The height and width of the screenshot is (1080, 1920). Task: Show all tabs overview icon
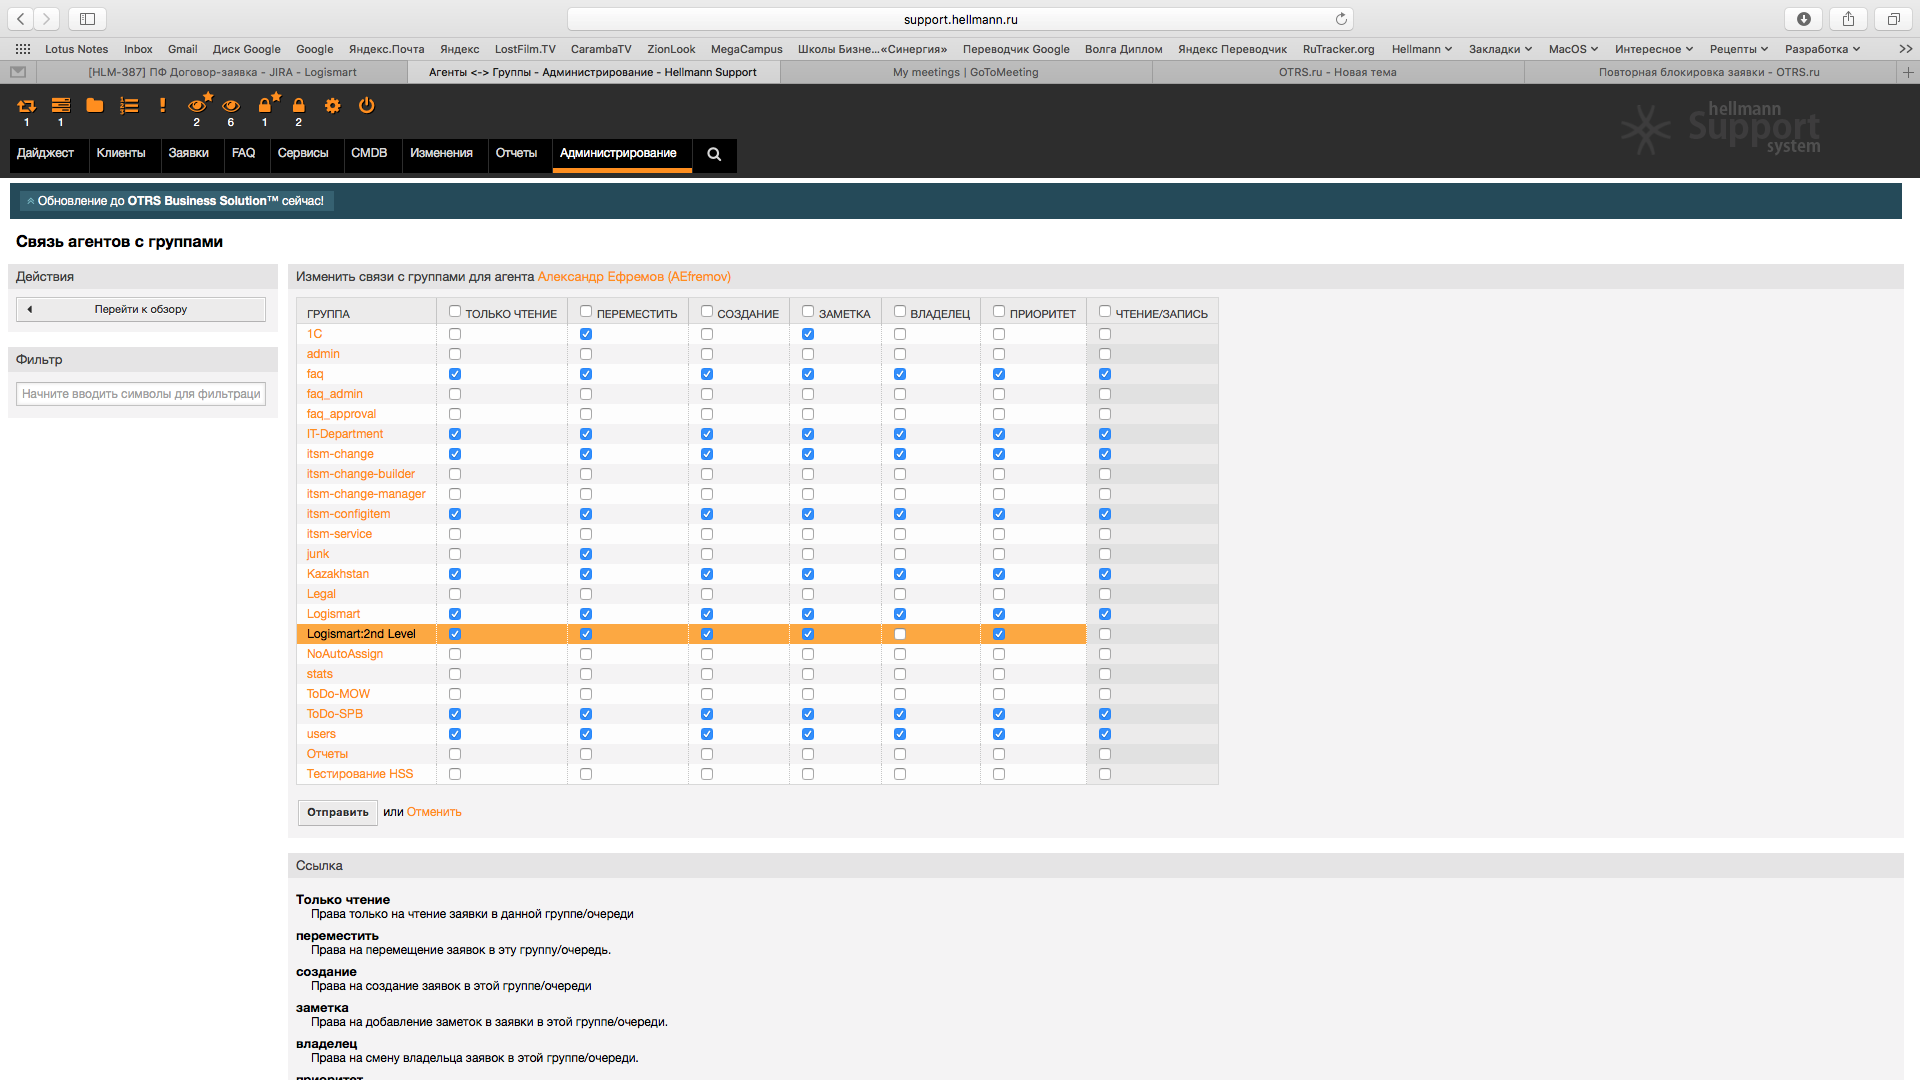coord(1893,19)
